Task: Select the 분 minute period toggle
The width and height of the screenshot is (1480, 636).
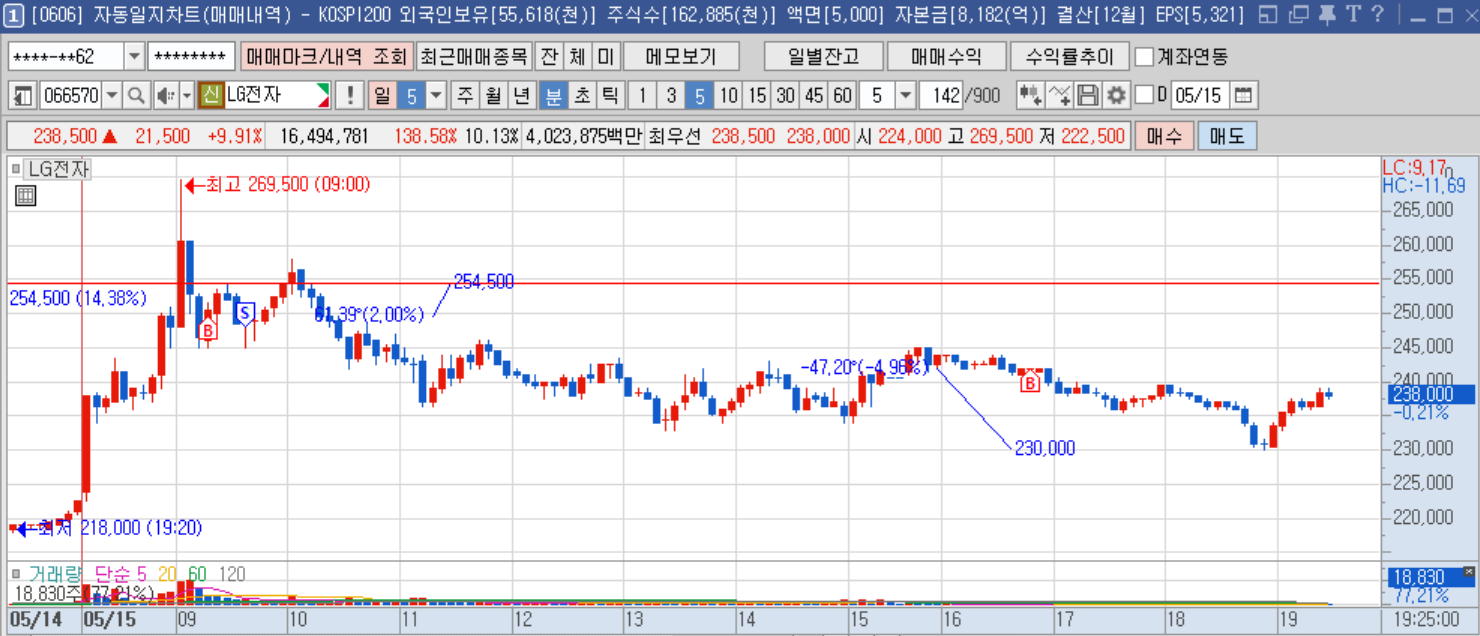Action: click(x=553, y=96)
